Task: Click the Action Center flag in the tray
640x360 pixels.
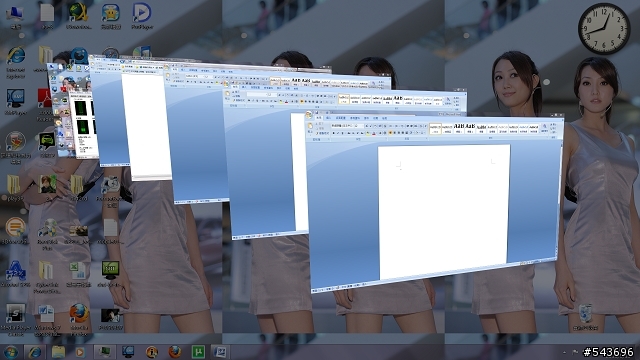Action: [576, 352]
